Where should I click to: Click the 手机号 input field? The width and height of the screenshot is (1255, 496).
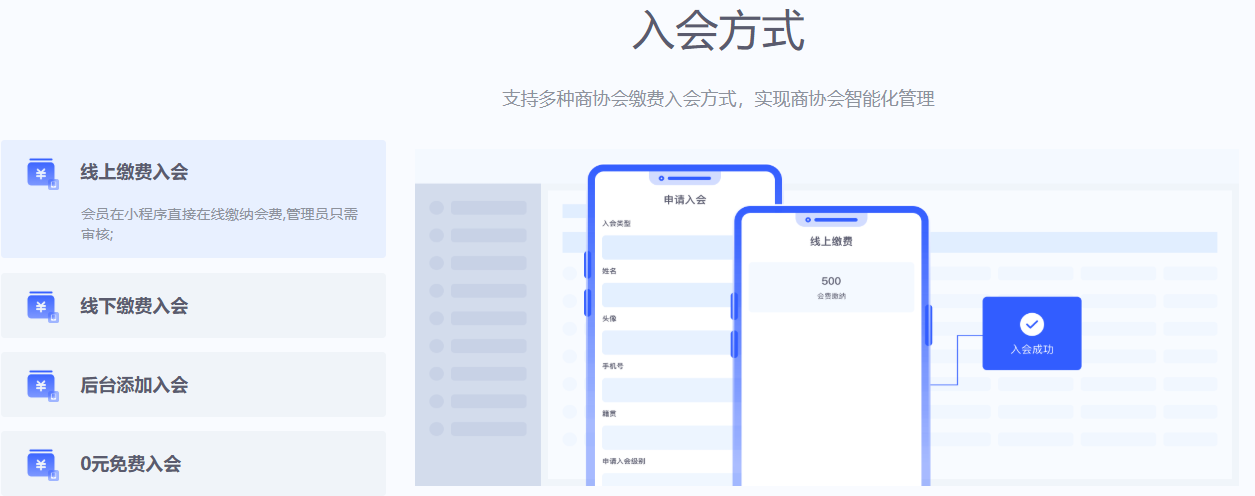point(665,390)
